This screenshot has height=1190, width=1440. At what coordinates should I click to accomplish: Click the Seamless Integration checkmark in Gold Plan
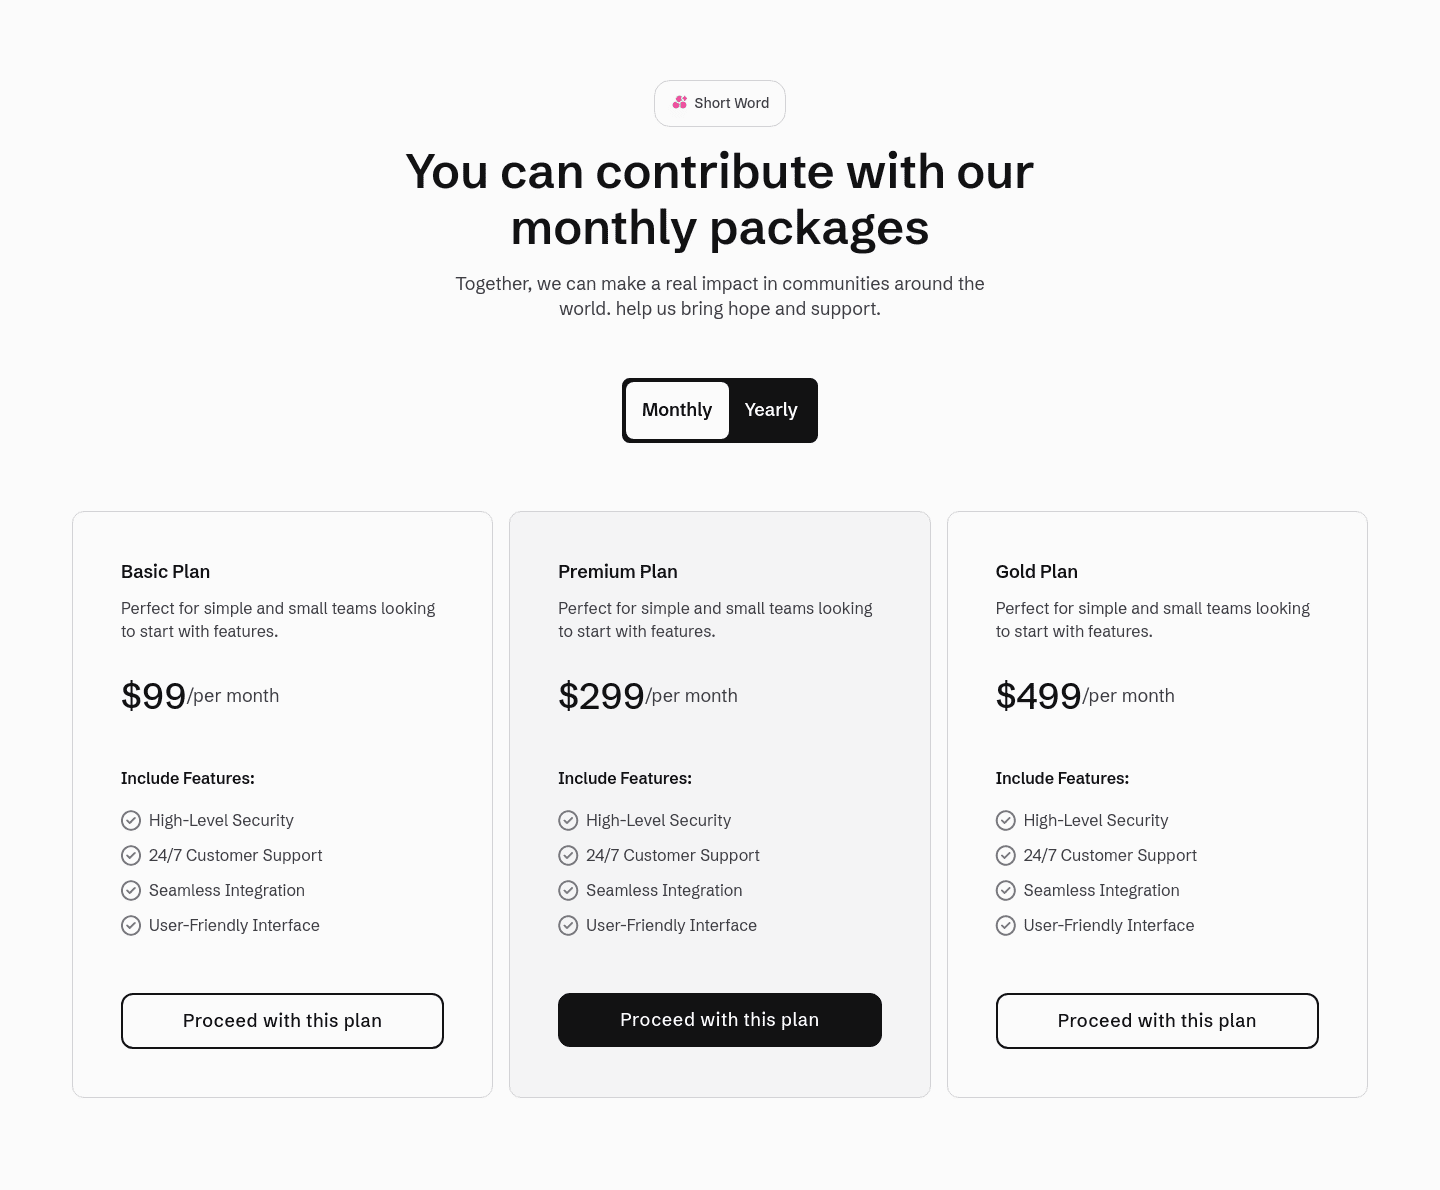click(1006, 890)
